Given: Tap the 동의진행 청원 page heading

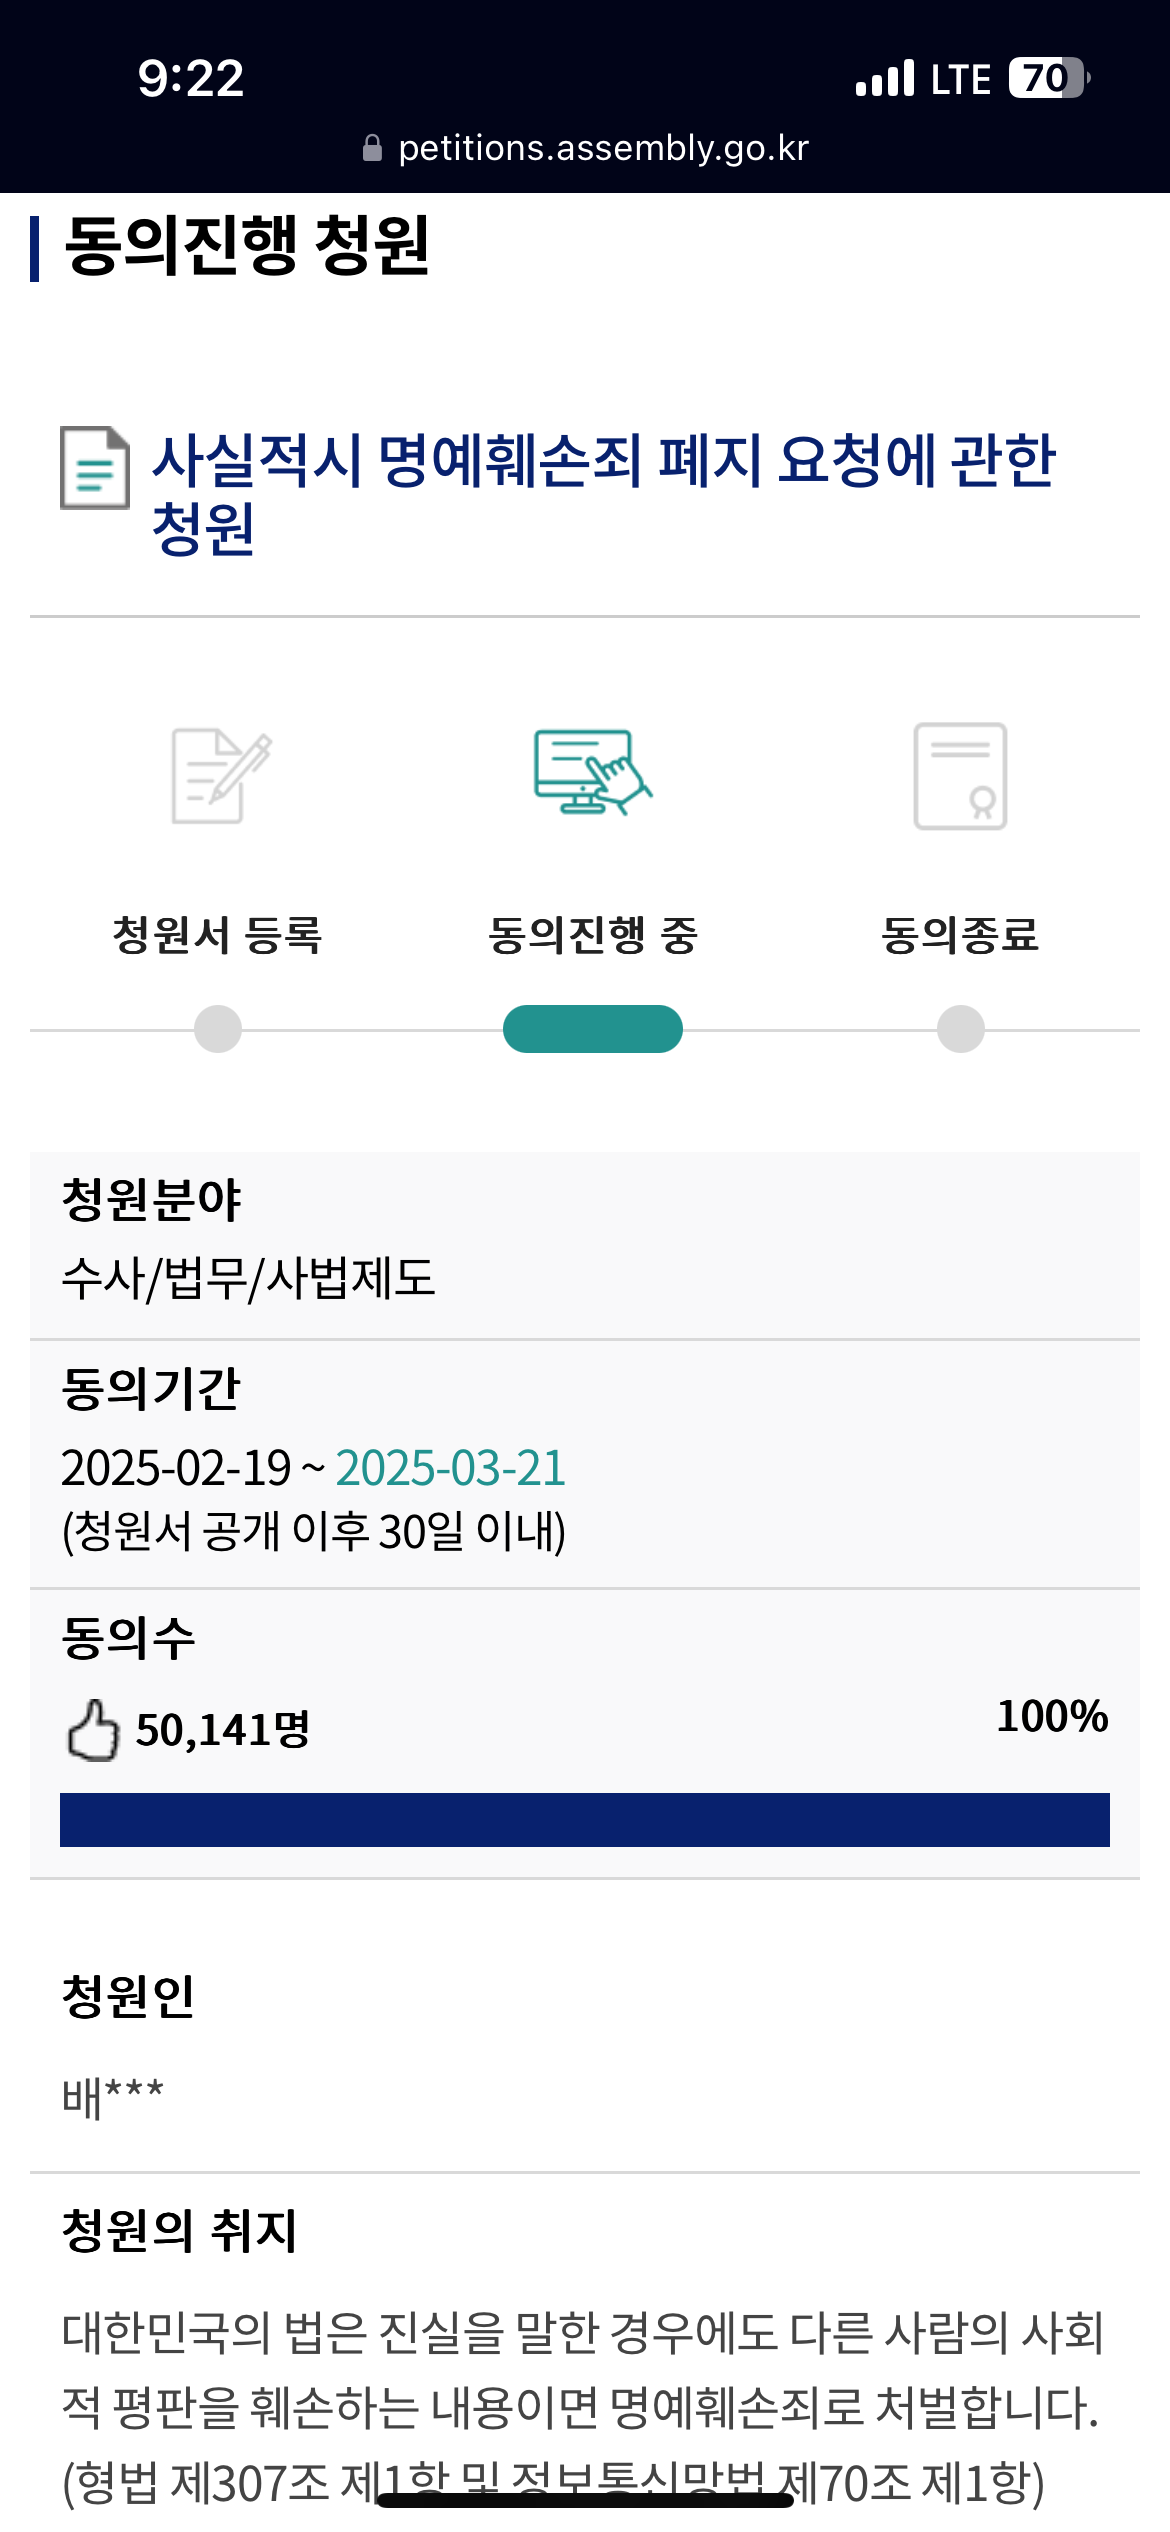Looking at the screenshot, I should pos(247,246).
